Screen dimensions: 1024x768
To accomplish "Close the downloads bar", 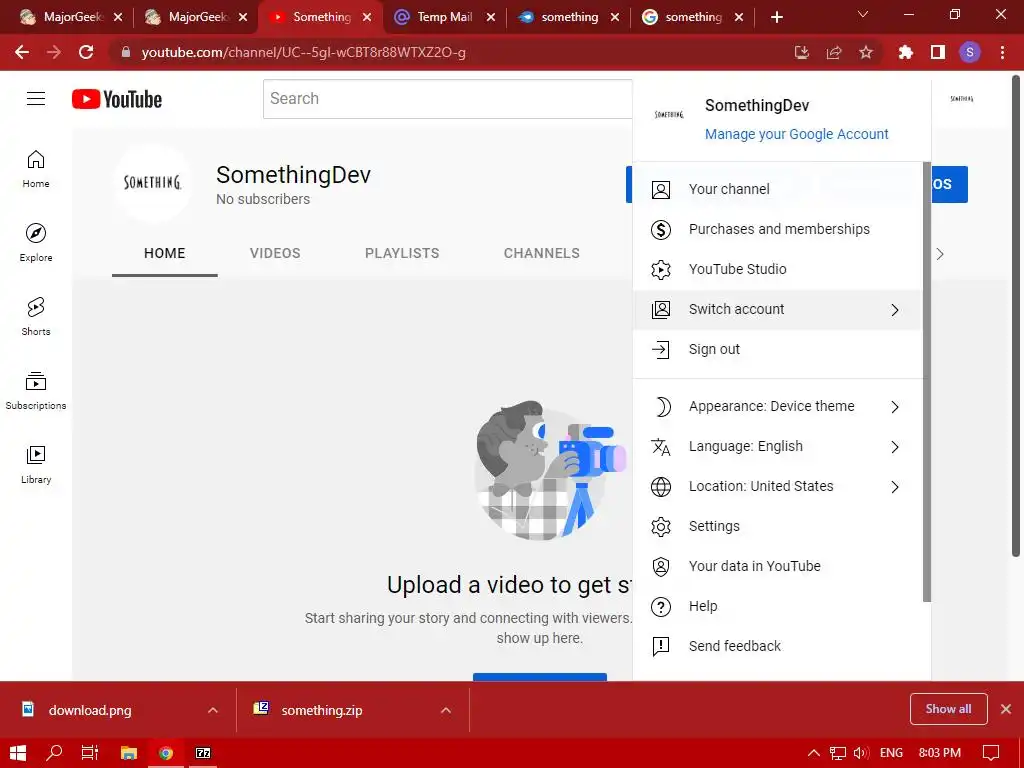I will pyautogui.click(x=1006, y=709).
